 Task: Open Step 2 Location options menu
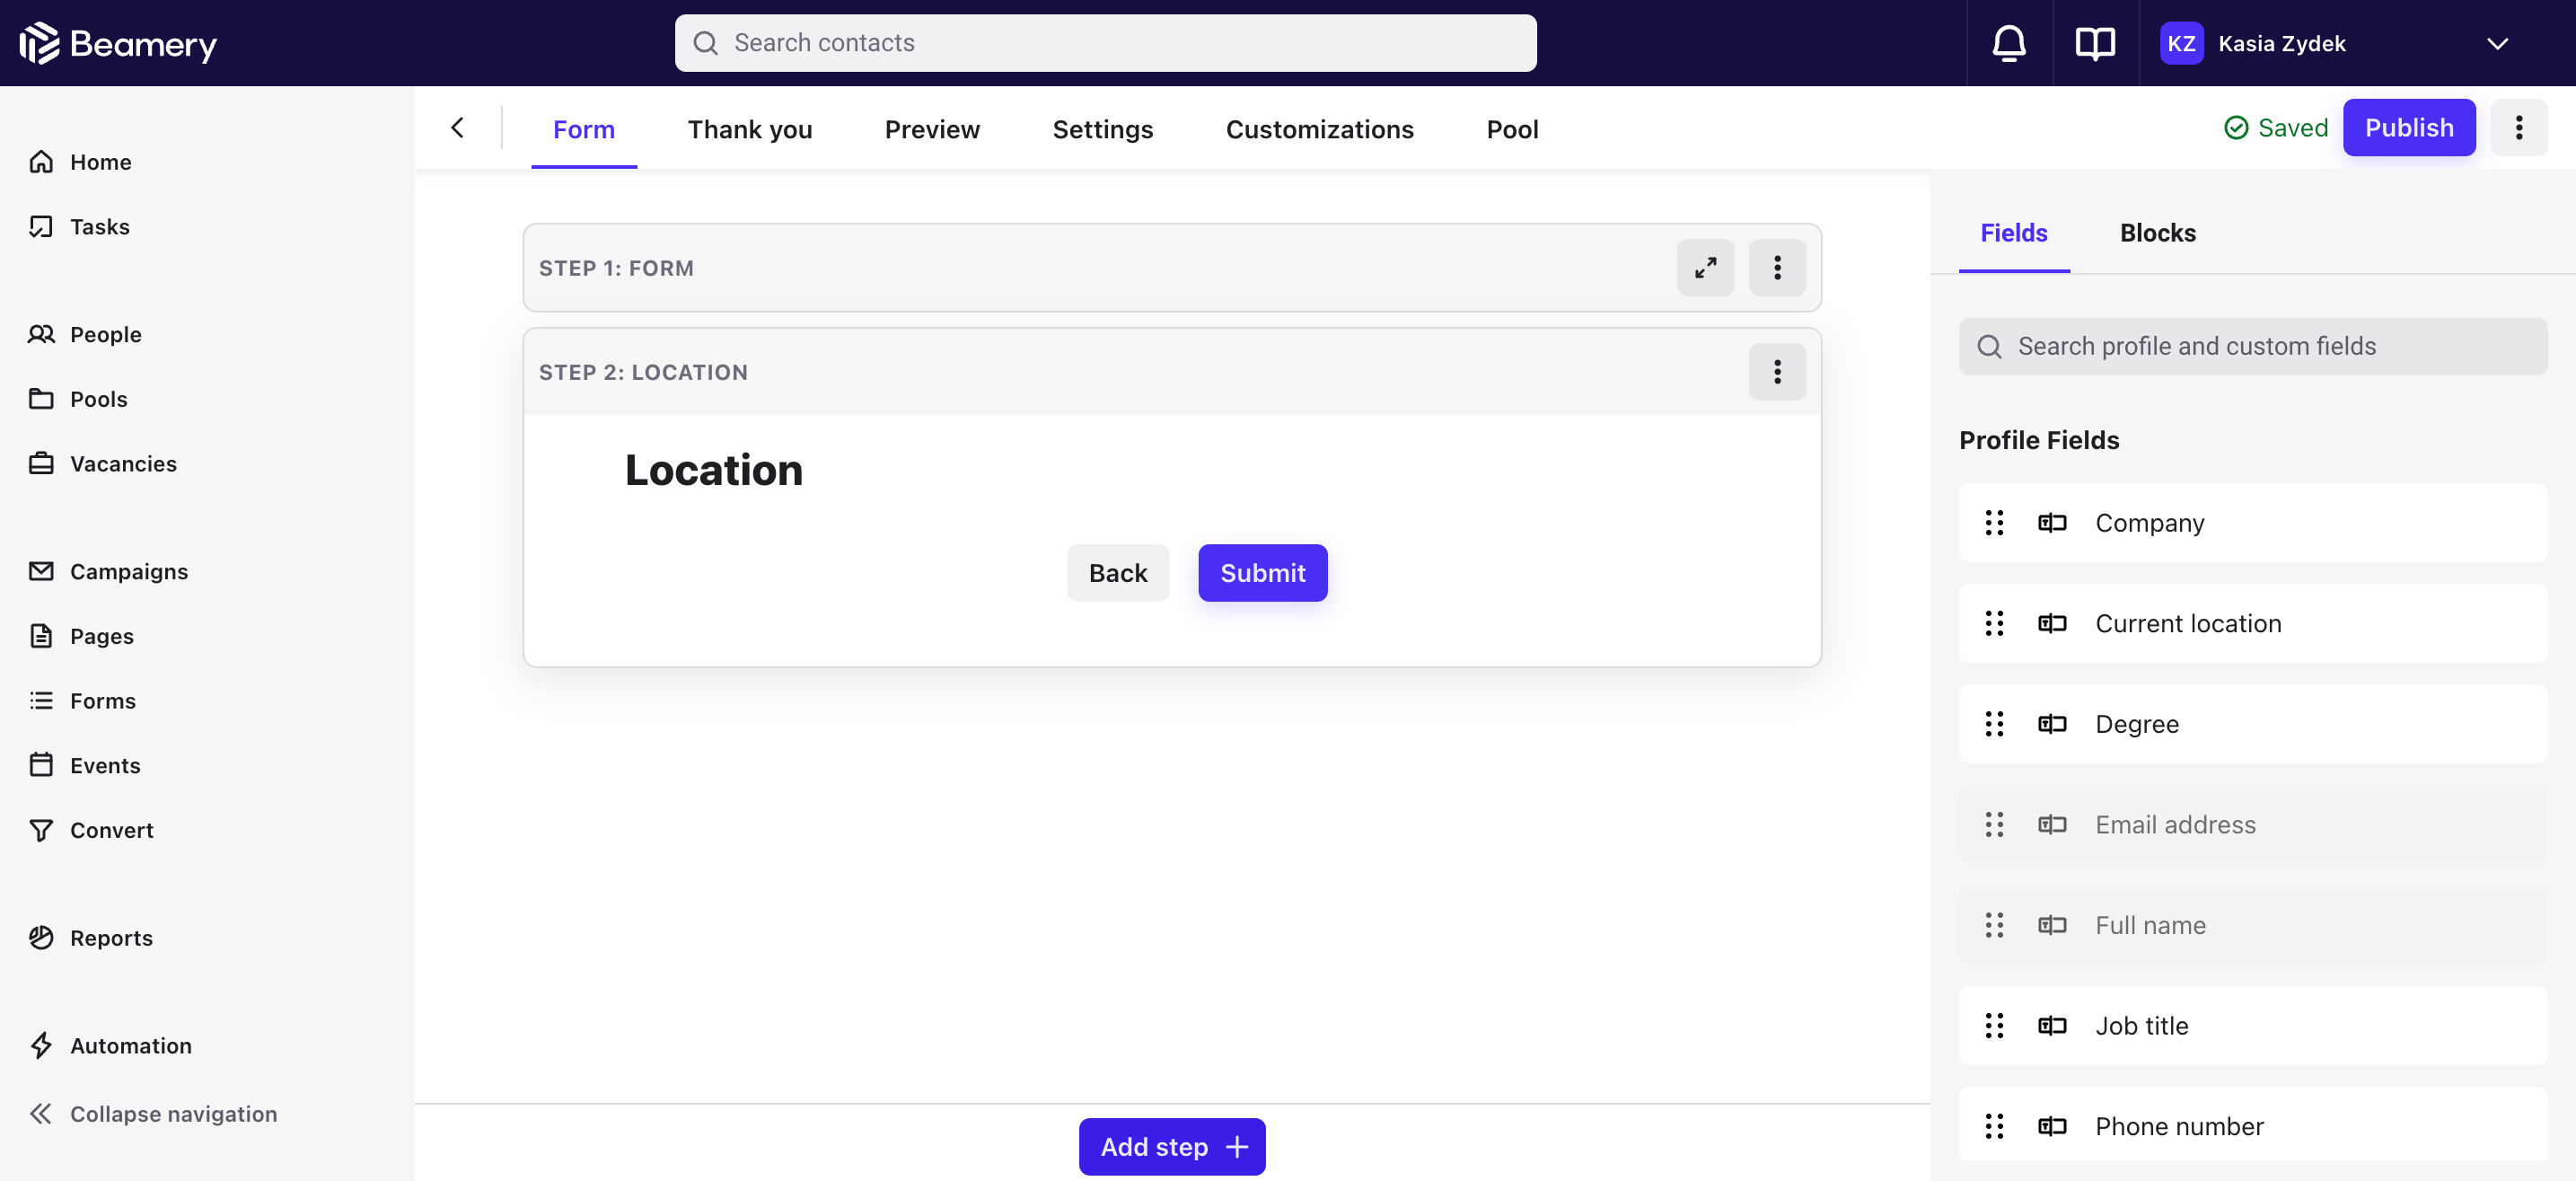[1777, 372]
